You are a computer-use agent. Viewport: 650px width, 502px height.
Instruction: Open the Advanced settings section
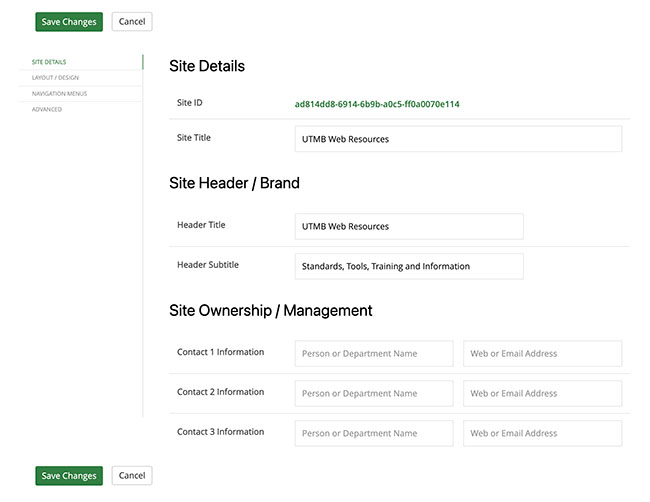47,109
